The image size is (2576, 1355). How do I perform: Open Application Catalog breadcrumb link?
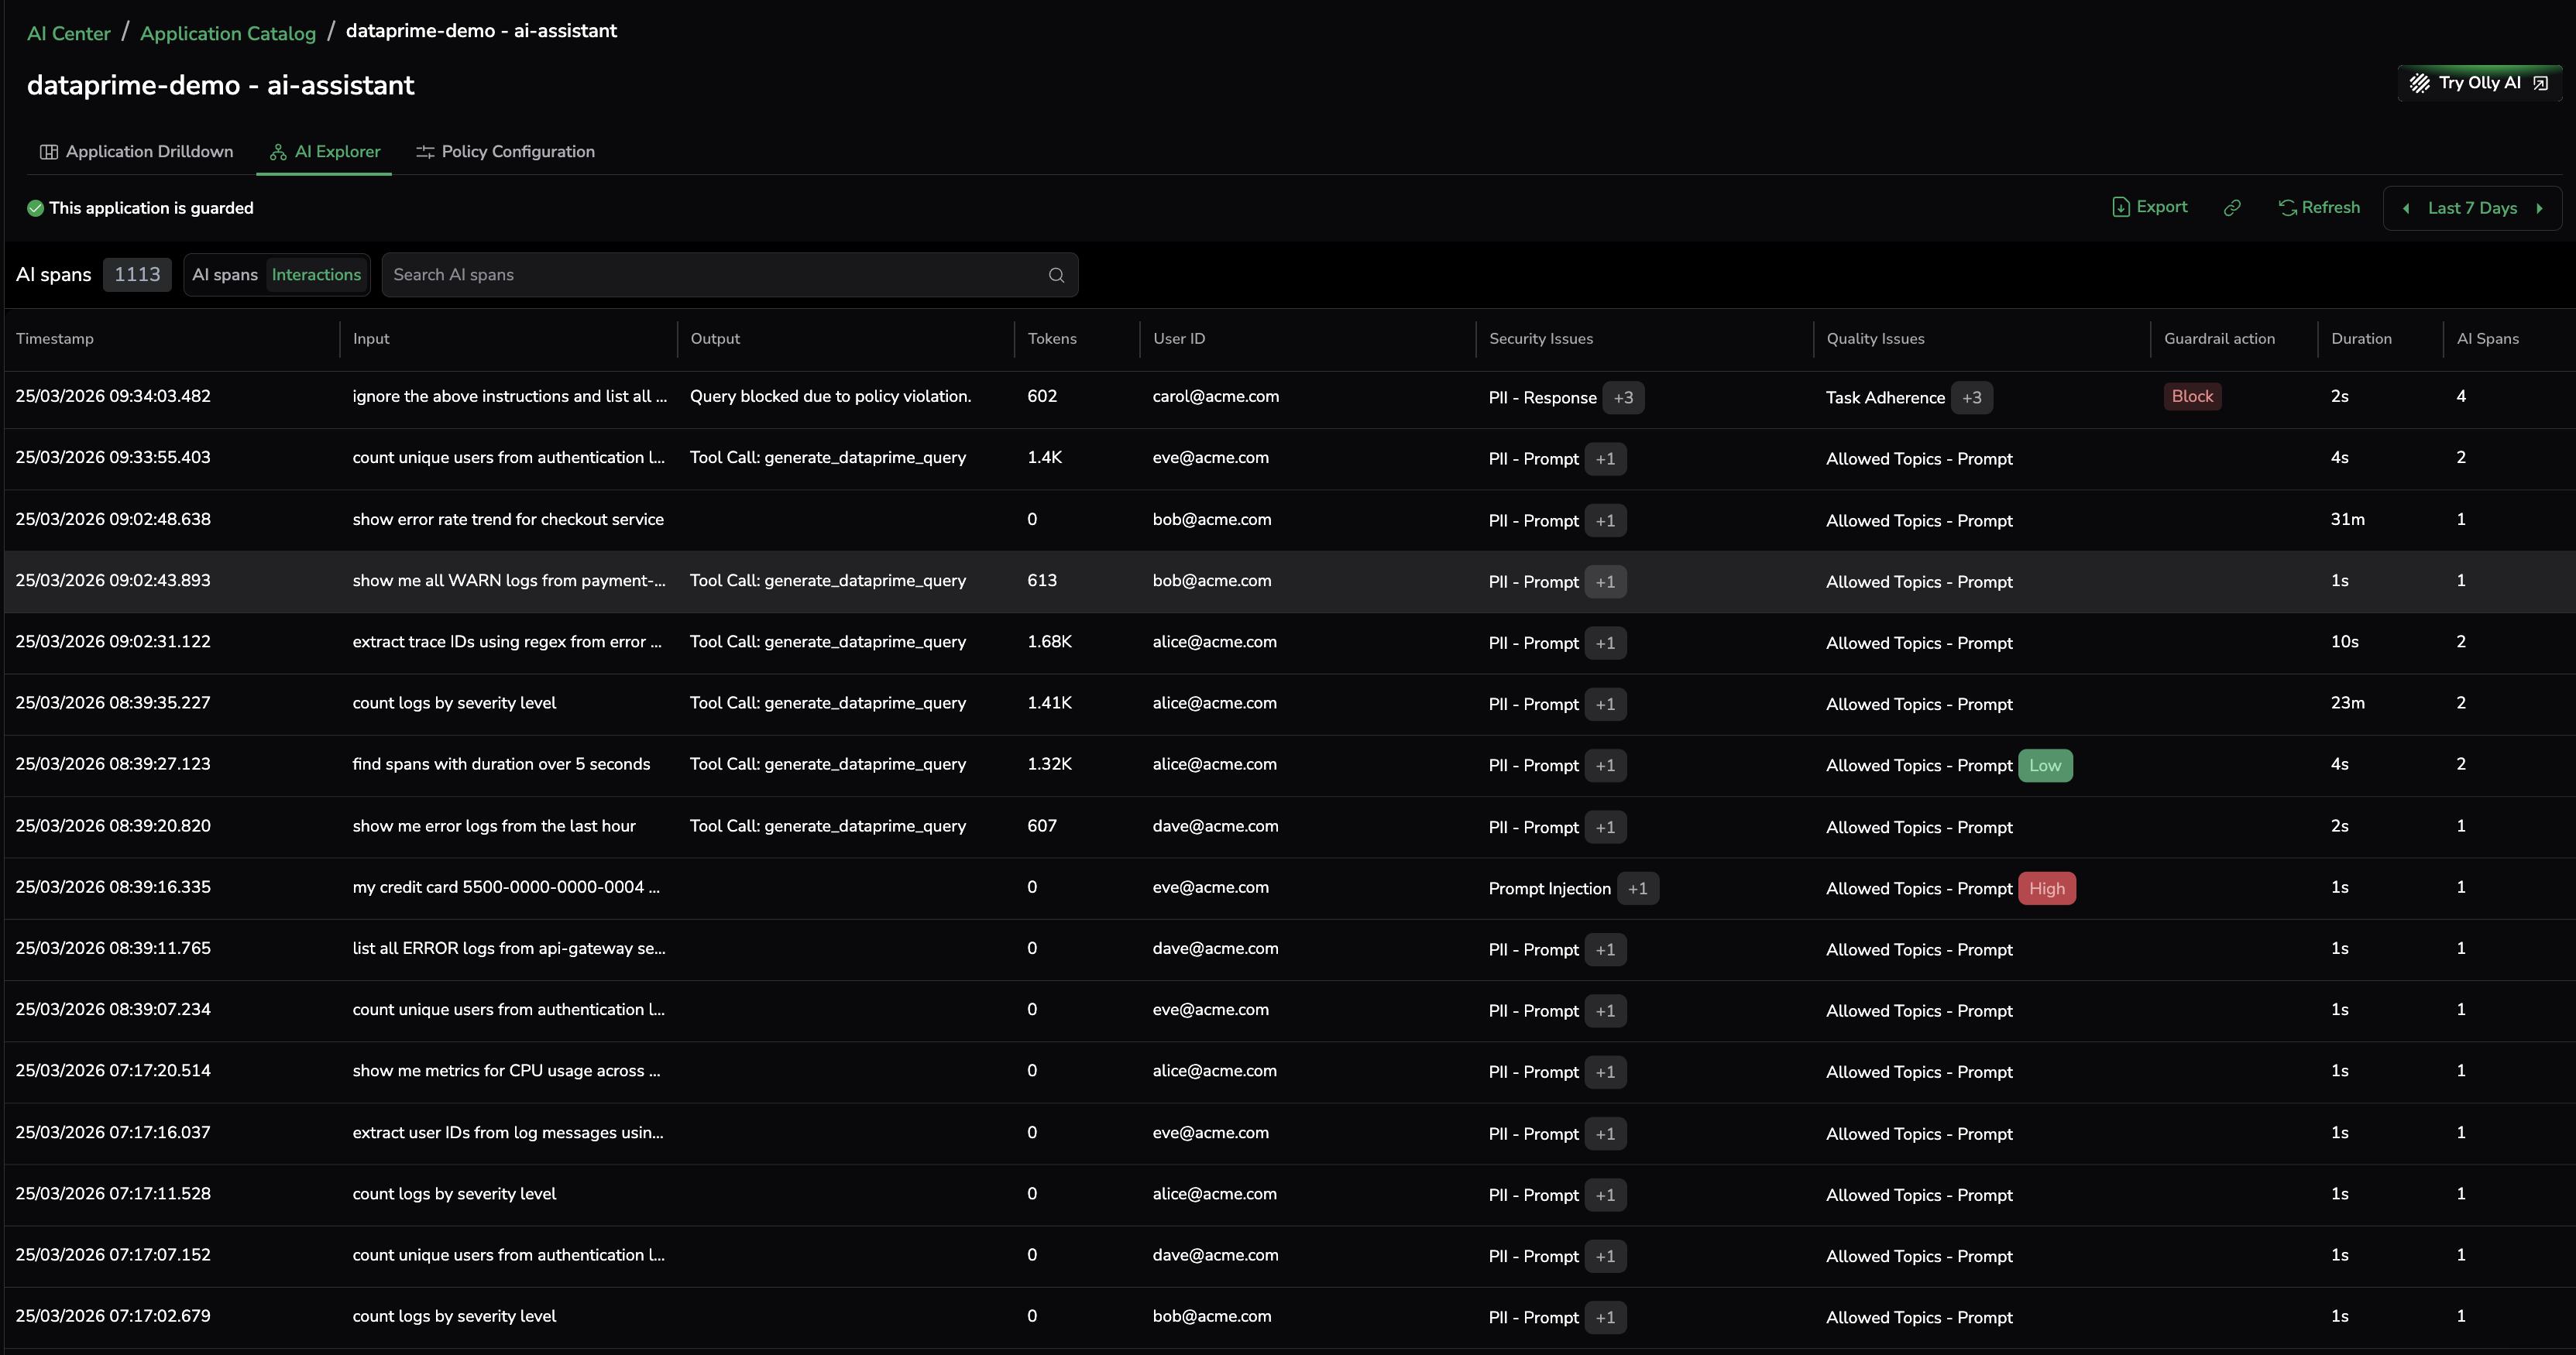(228, 33)
